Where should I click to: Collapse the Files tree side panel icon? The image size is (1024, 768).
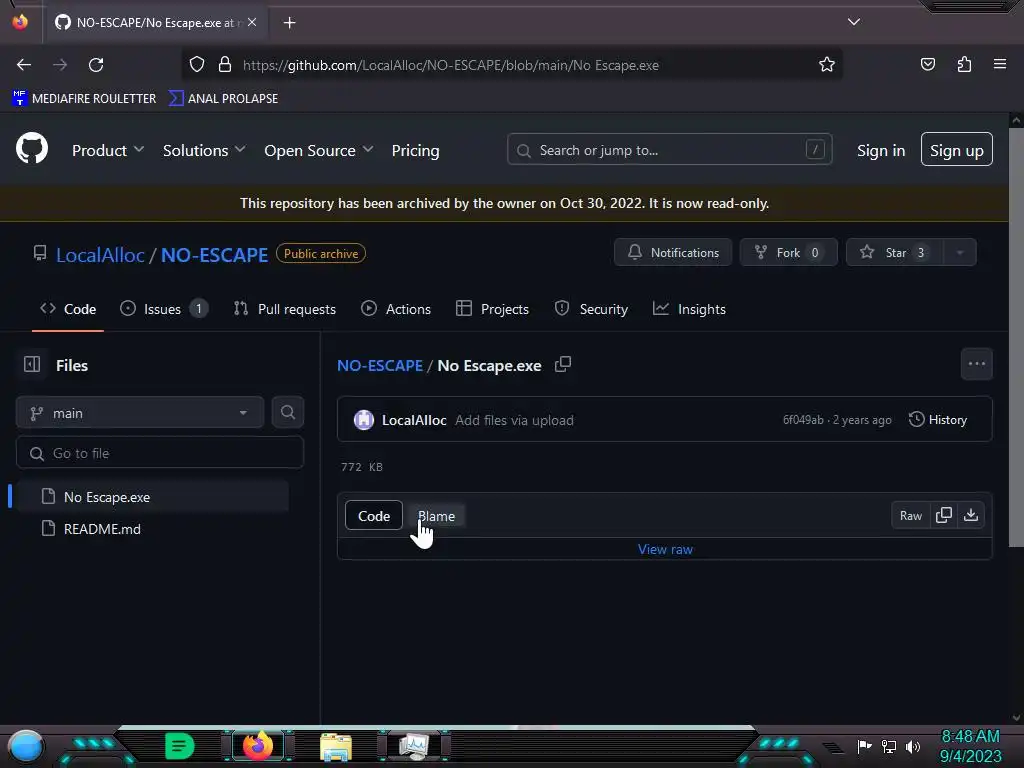pyautogui.click(x=32, y=364)
